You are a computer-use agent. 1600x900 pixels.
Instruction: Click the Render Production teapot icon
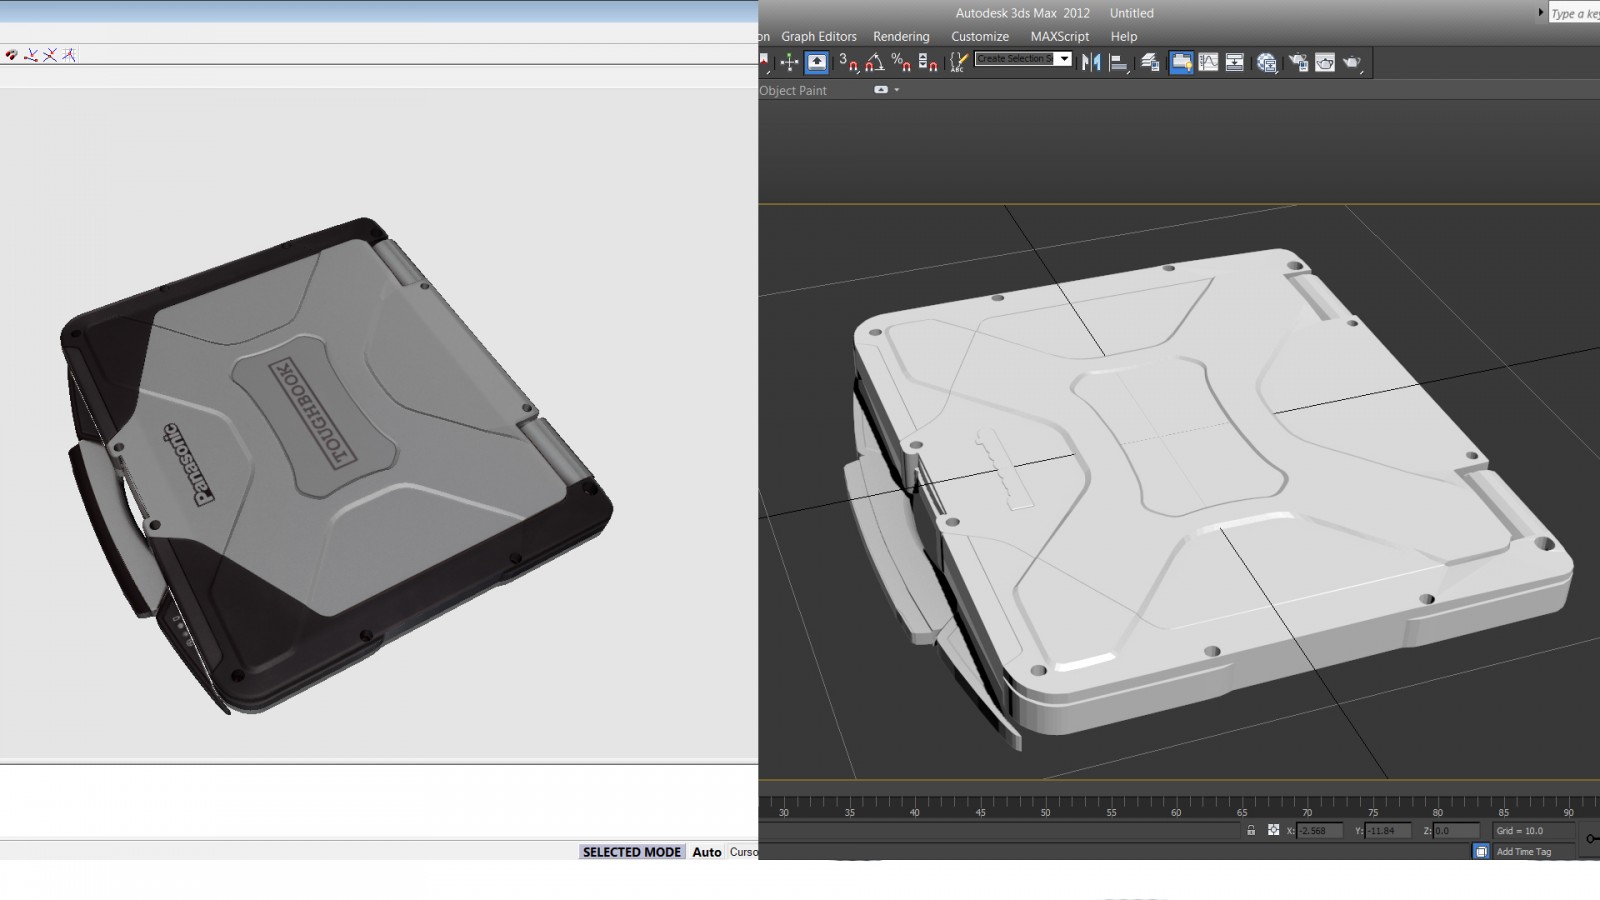[1352, 62]
